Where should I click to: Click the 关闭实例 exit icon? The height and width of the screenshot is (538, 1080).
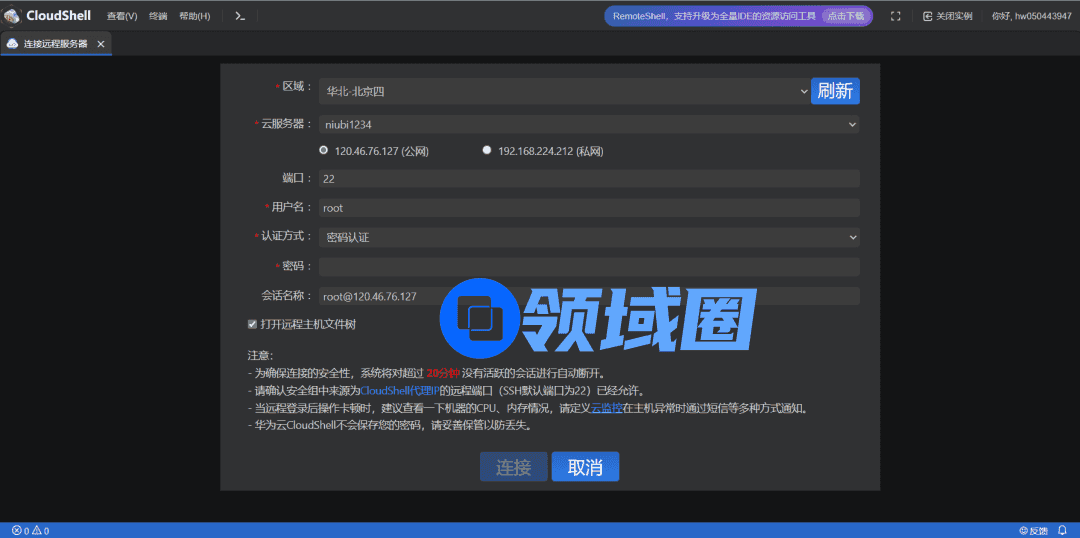[x=927, y=16]
